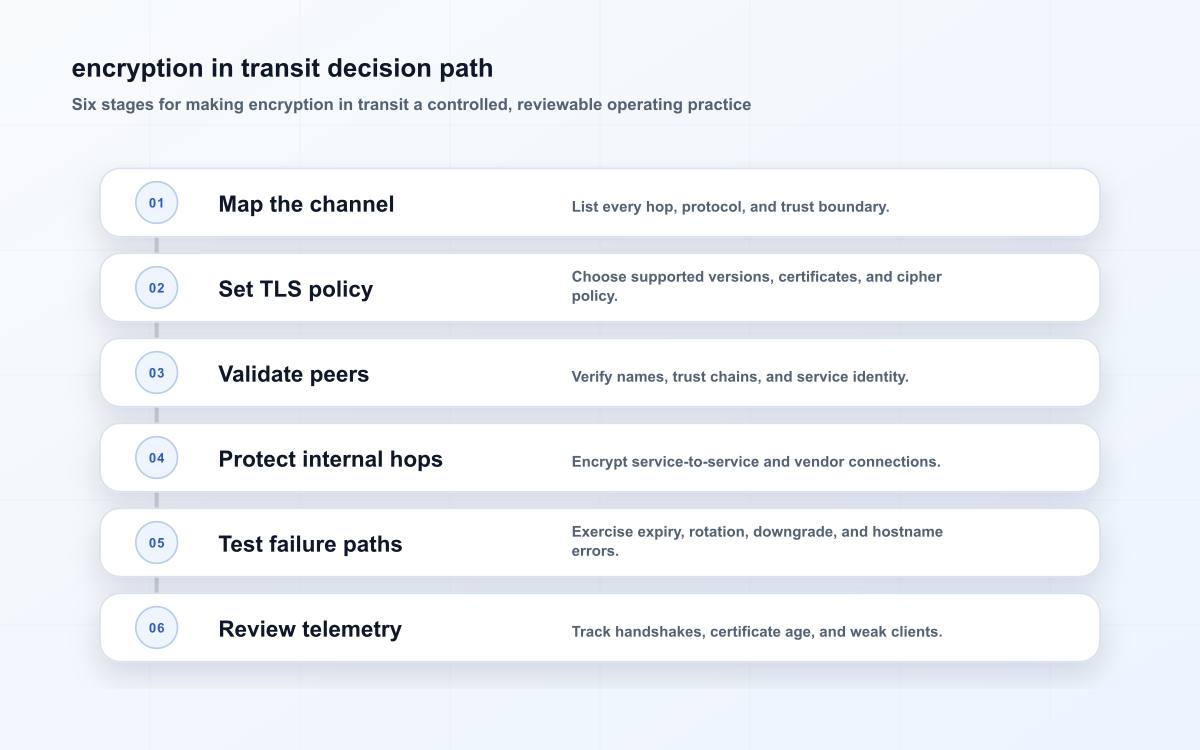Click description "List every hop, protocol, and trust boundary"
1200x750 pixels.
[x=730, y=207]
